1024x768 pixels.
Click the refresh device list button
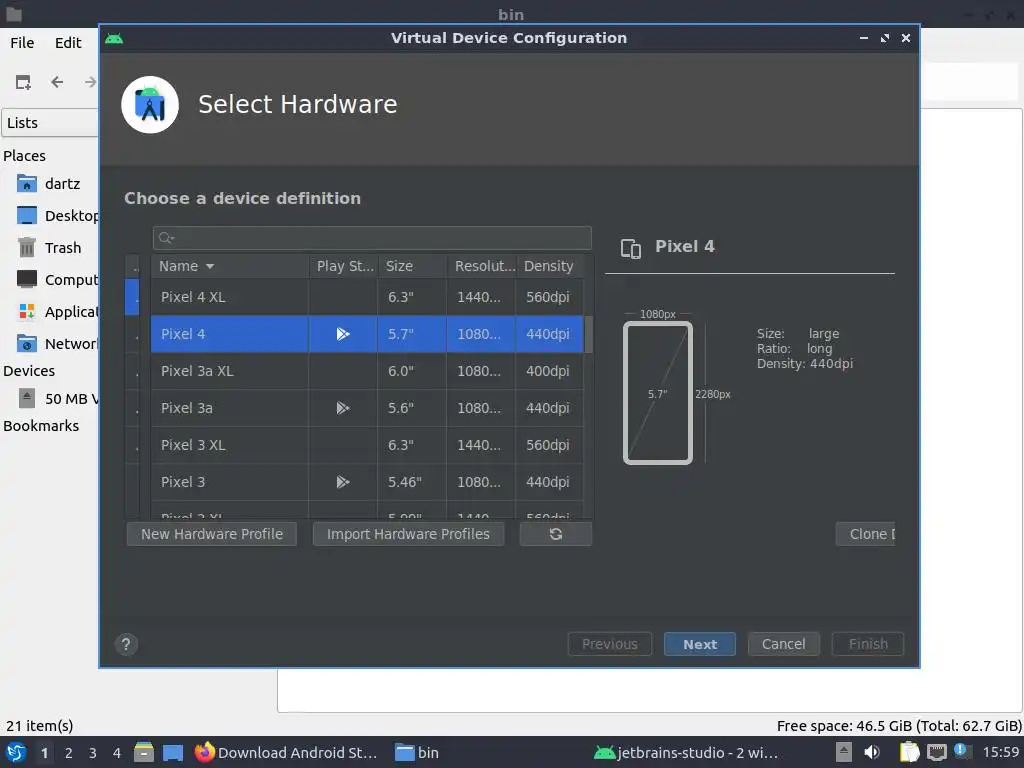tap(556, 534)
